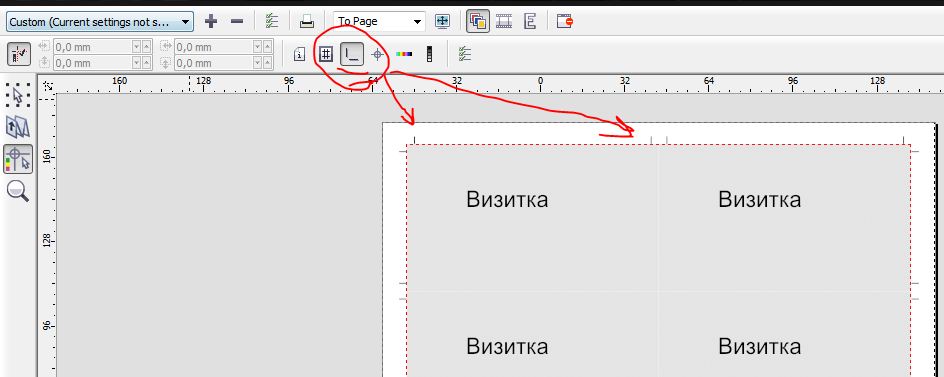944x377 pixels.
Task: Open print options checklist icon beside minus
Action: pos(272,22)
